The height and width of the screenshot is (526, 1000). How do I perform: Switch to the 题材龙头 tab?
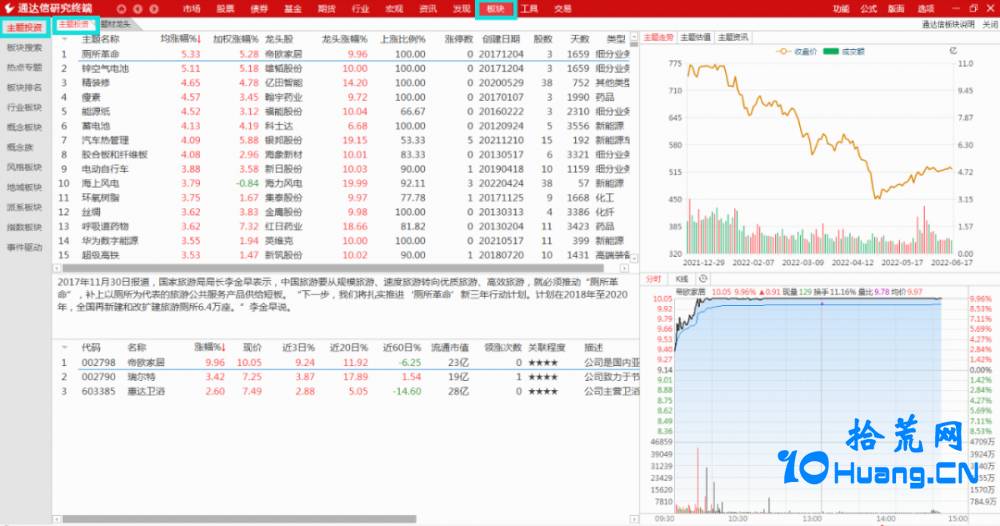115,24
